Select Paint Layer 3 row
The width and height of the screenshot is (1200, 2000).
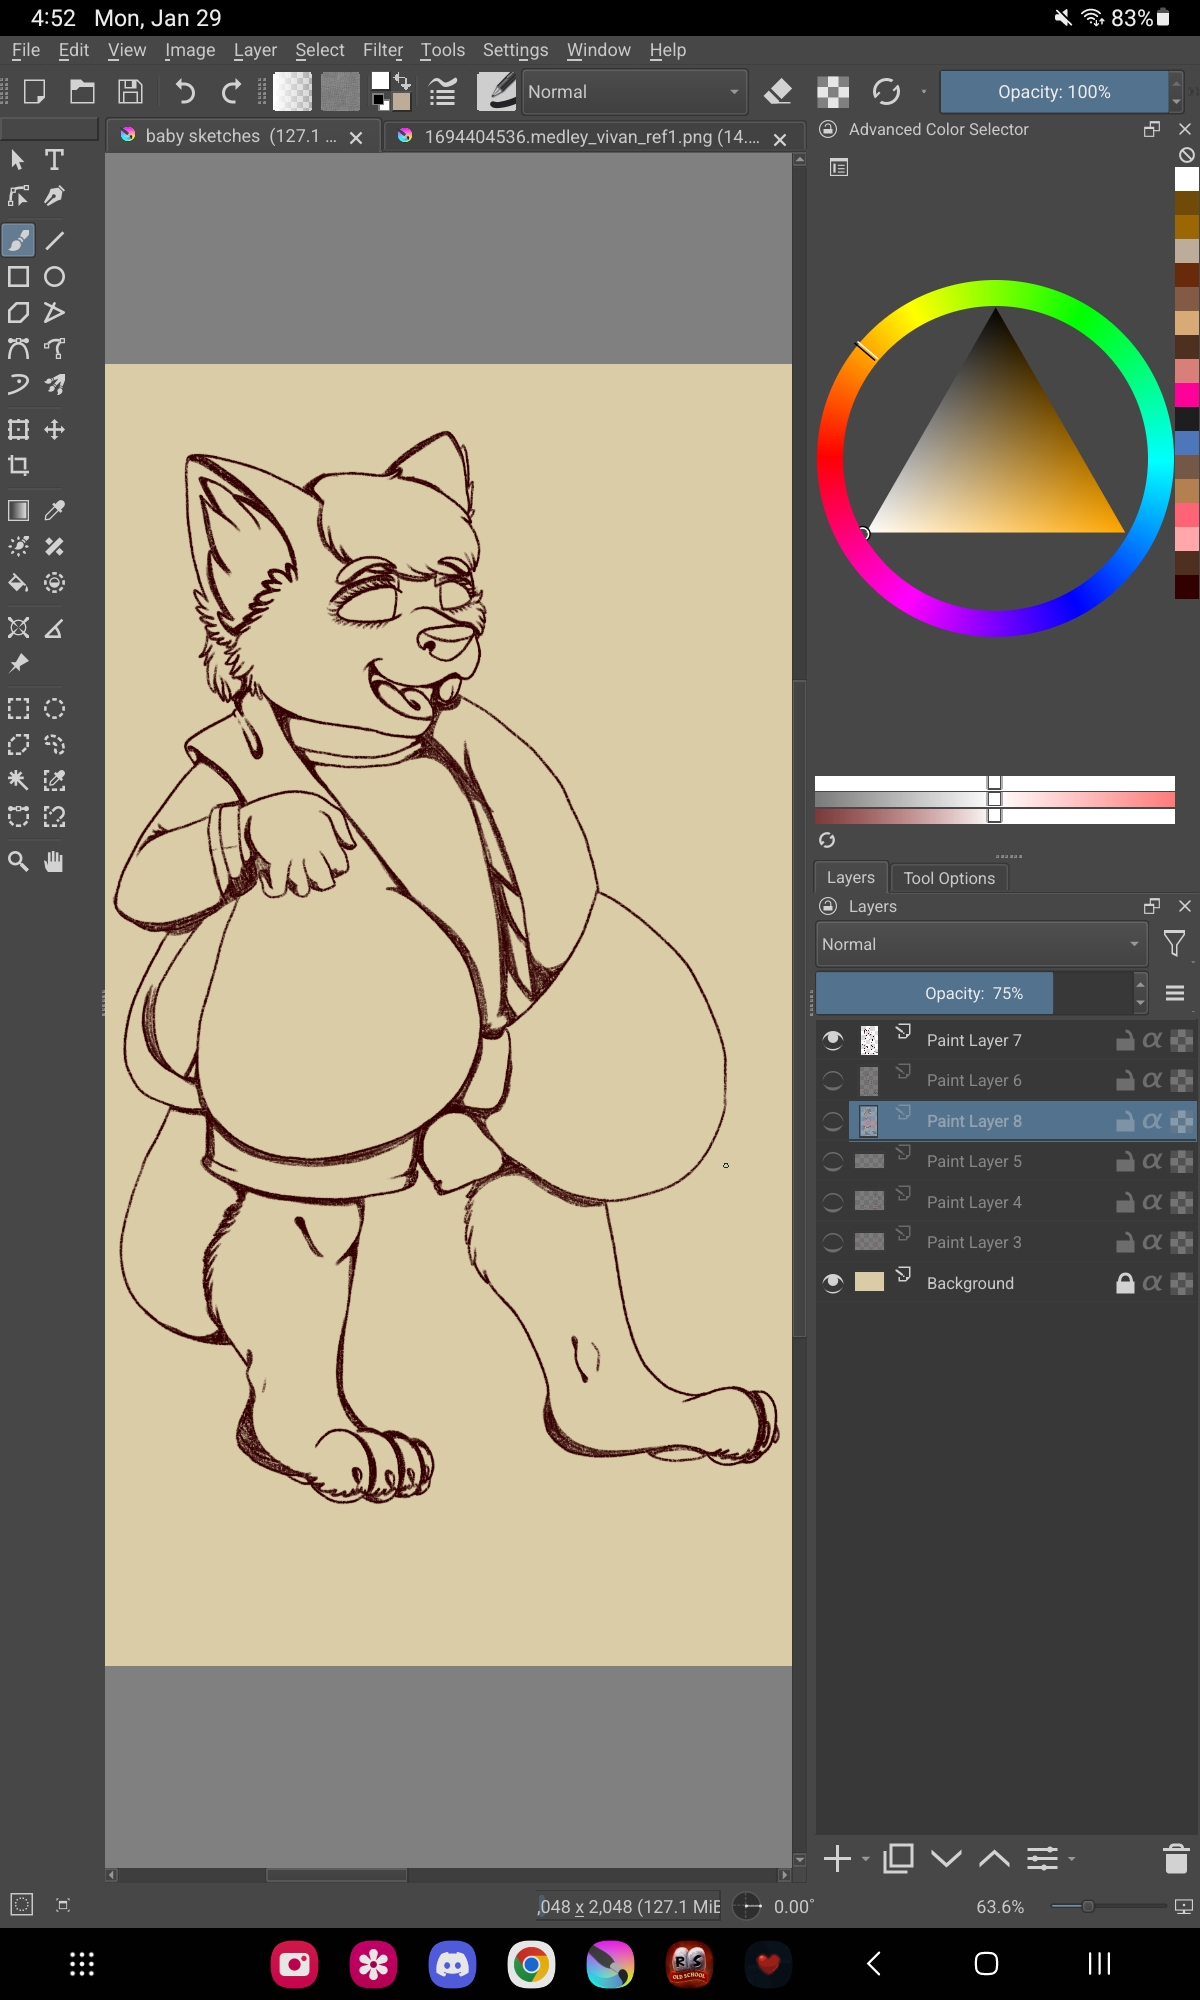point(1023,1242)
